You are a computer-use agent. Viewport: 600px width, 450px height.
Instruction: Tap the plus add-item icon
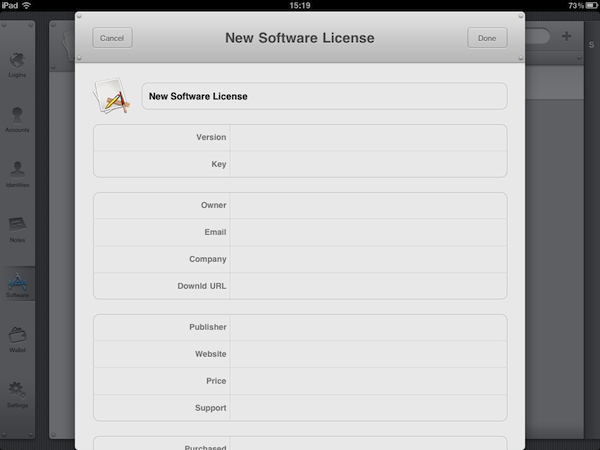[566, 36]
